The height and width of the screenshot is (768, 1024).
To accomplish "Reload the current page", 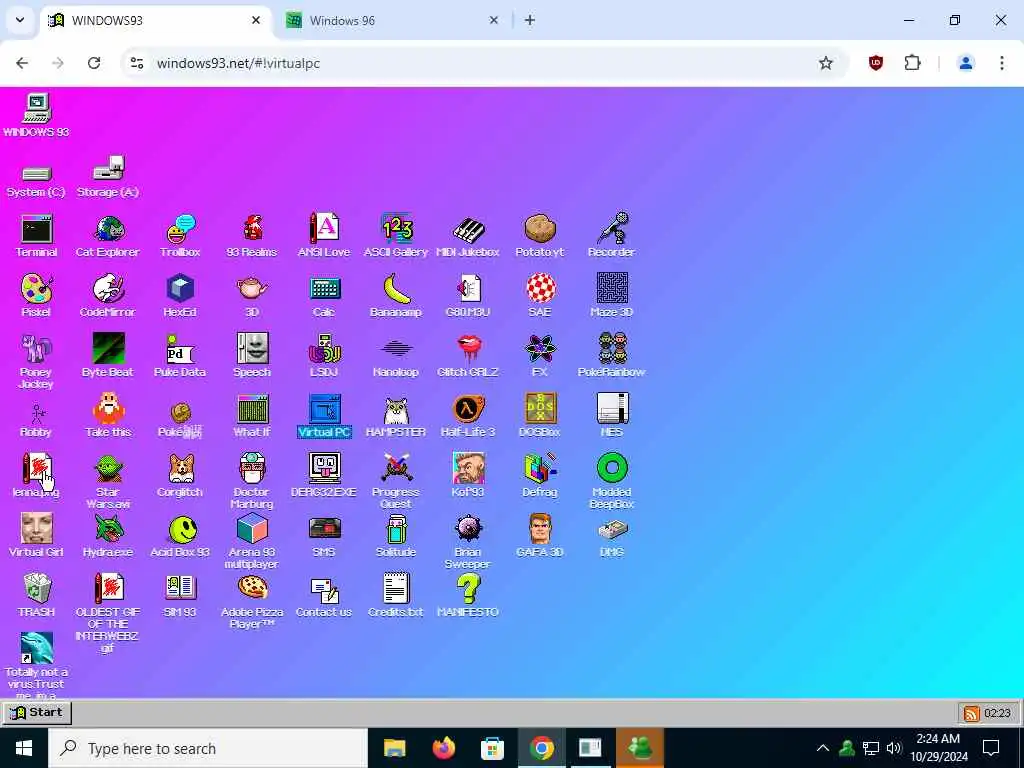I will 94,63.
